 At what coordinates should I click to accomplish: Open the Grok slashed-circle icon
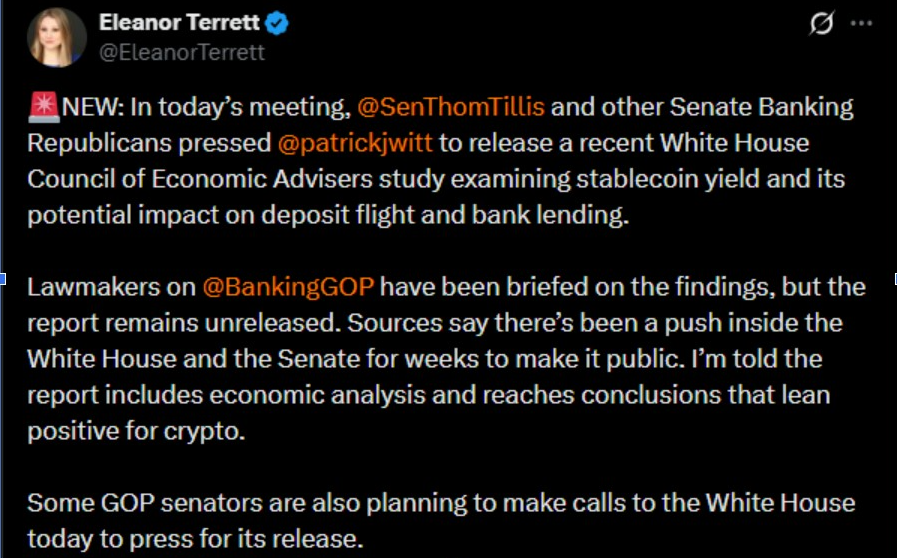coord(821,24)
